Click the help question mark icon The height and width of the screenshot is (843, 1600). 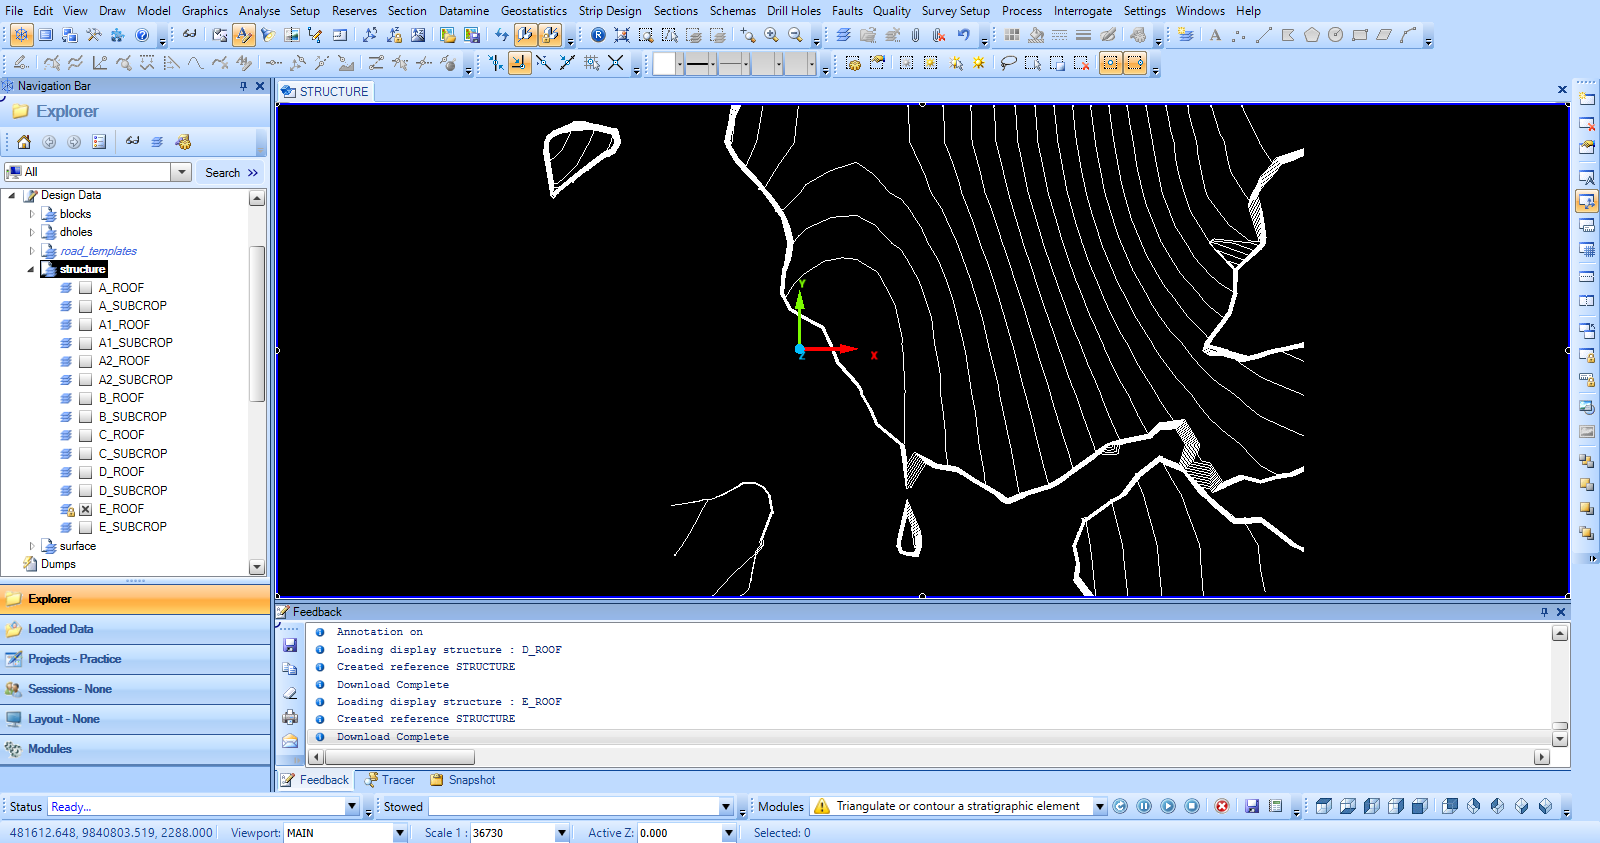click(142, 35)
